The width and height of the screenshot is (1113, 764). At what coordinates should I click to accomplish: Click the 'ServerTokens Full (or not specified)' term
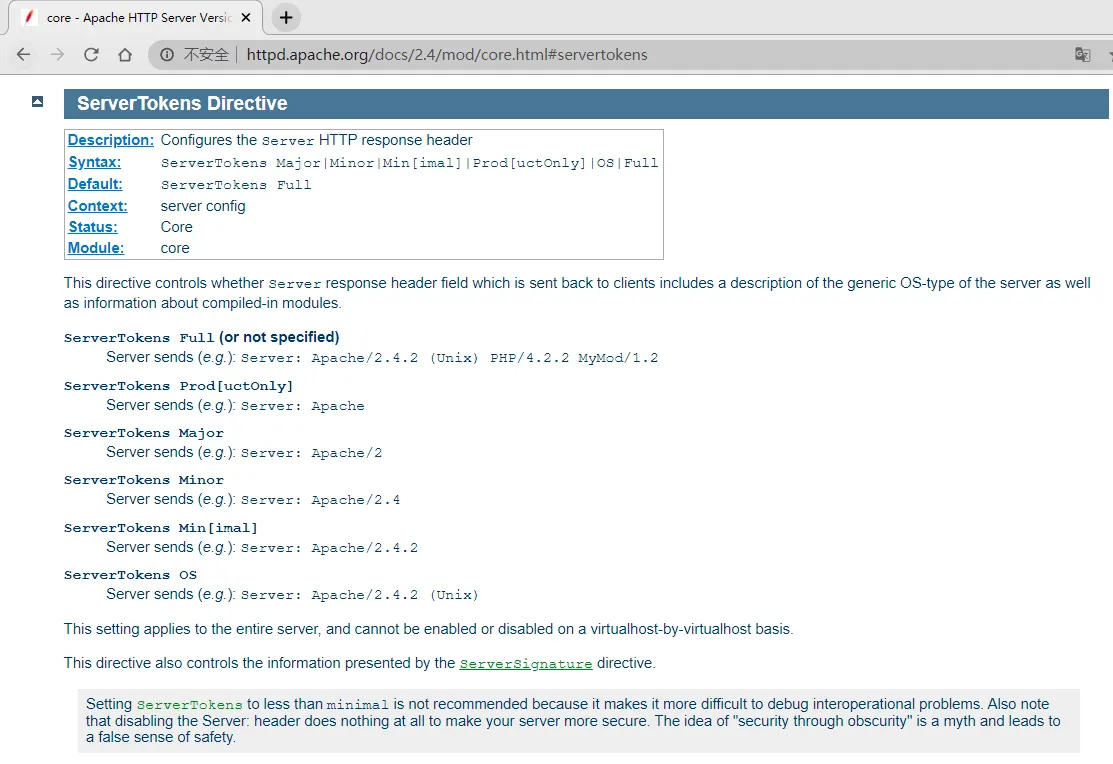point(202,337)
